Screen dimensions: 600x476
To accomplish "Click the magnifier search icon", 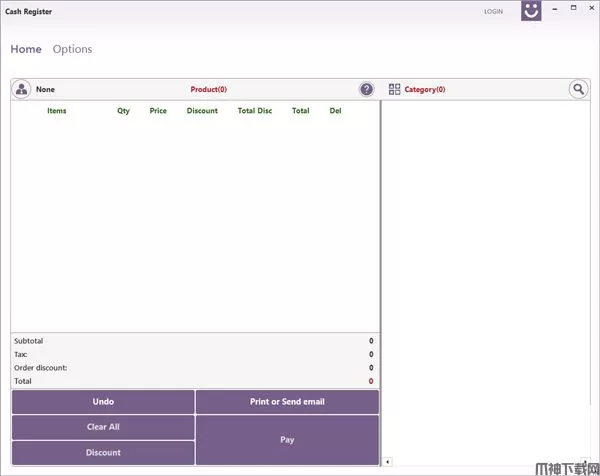I will (578, 89).
